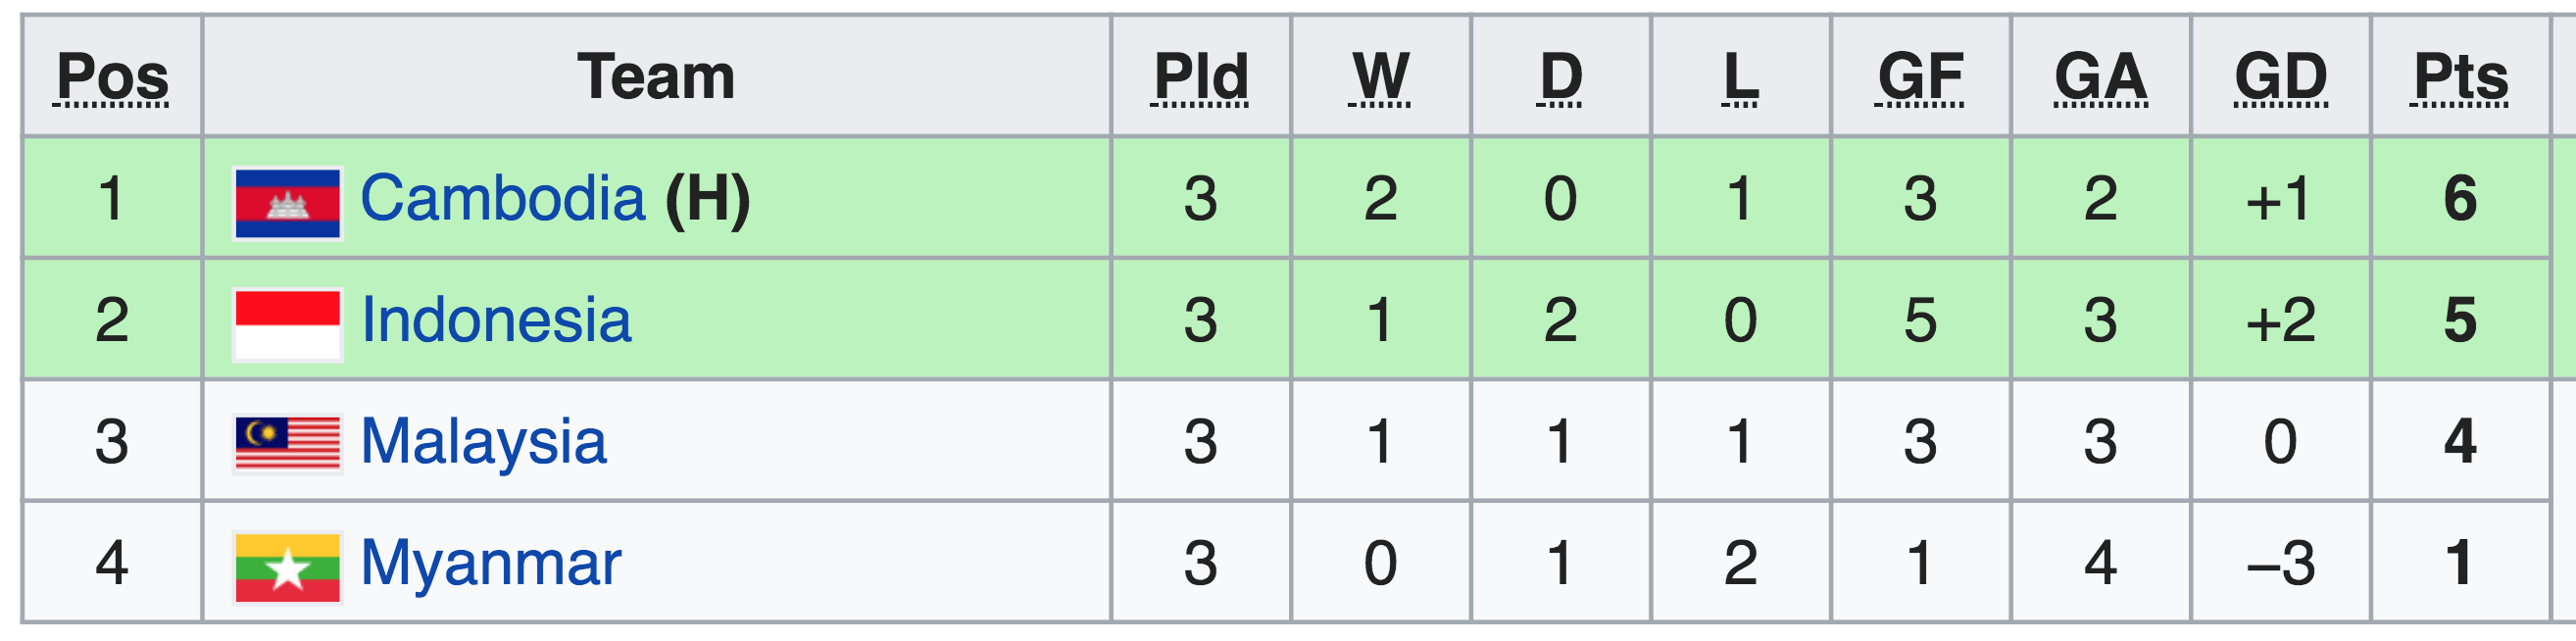Click the Team column header
This screenshot has height=641, width=2576.
(656, 76)
